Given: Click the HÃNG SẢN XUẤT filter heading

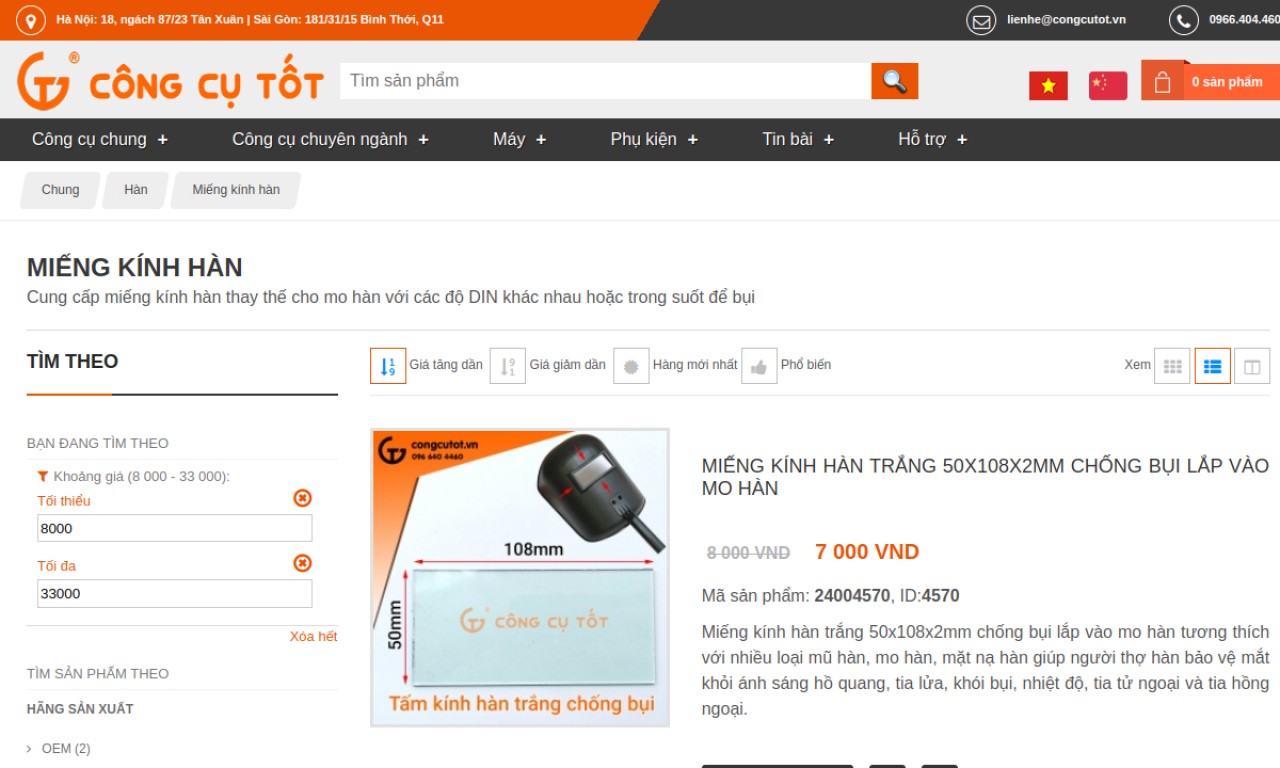Looking at the screenshot, I should (80, 709).
